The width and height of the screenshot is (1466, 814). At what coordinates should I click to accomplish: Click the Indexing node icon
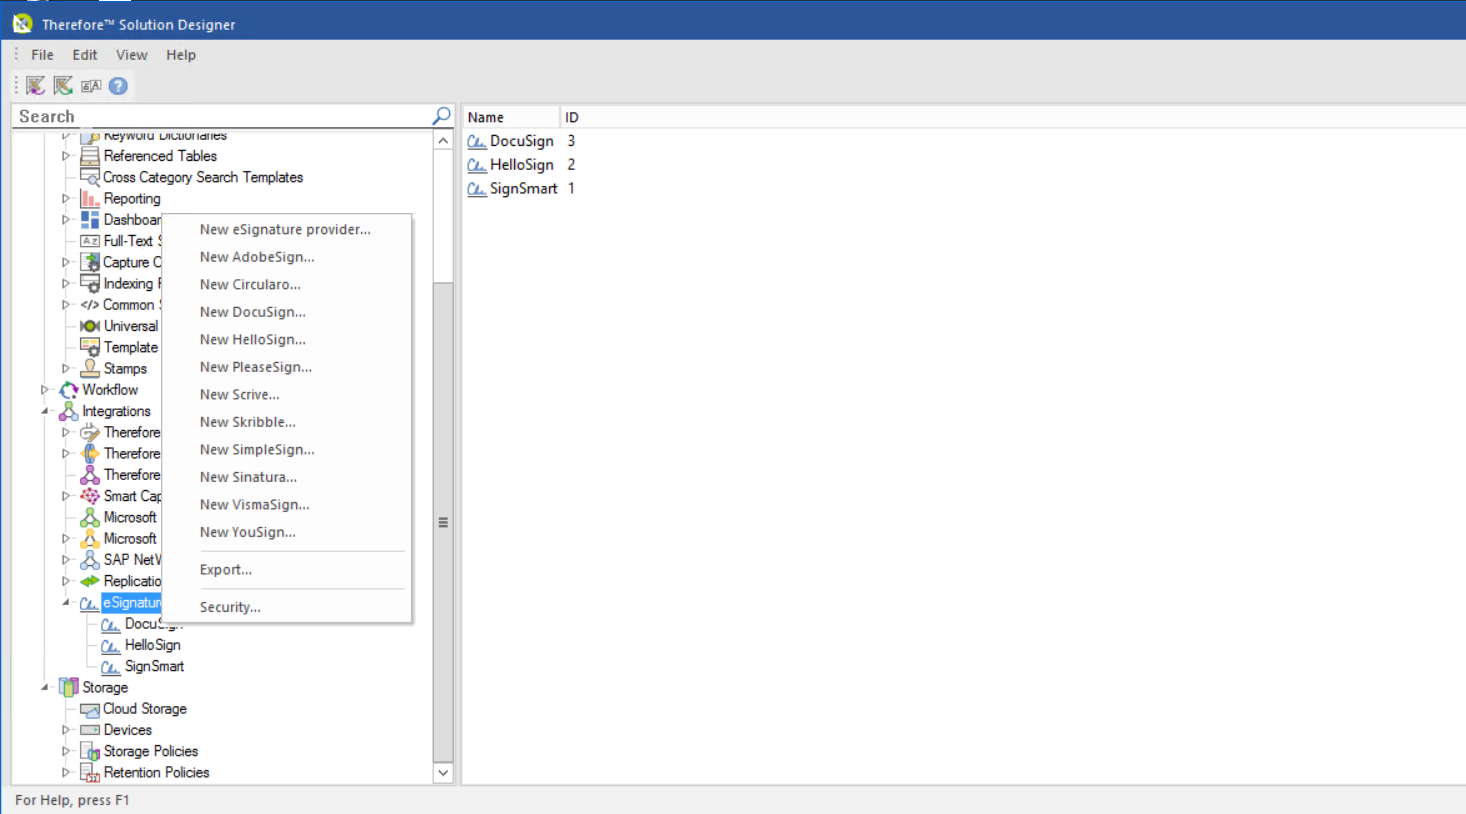pyautogui.click(x=90, y=283)
